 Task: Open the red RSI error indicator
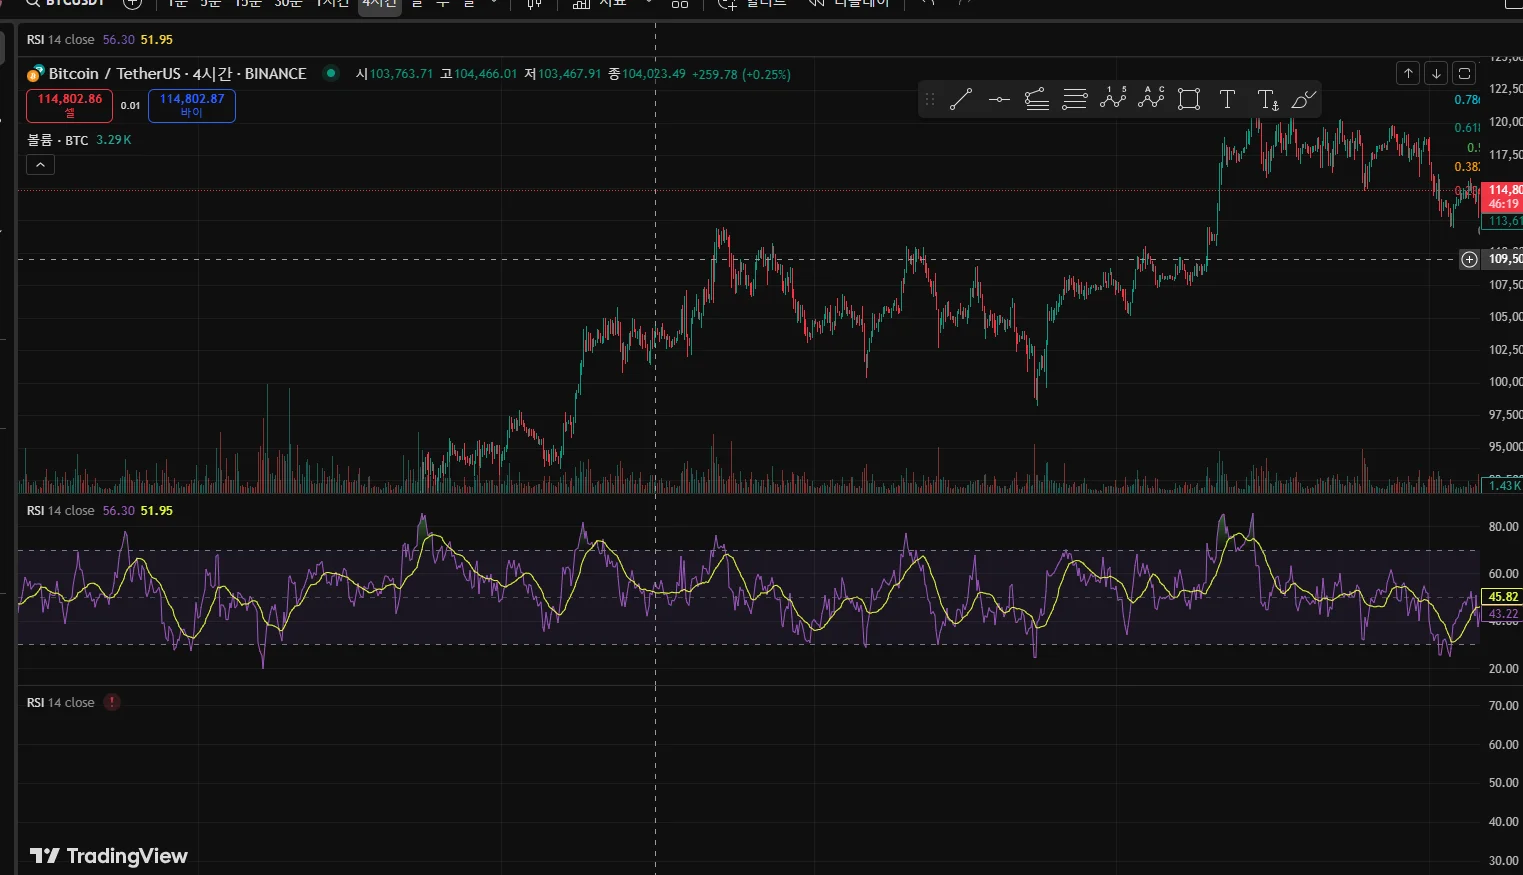112,702
